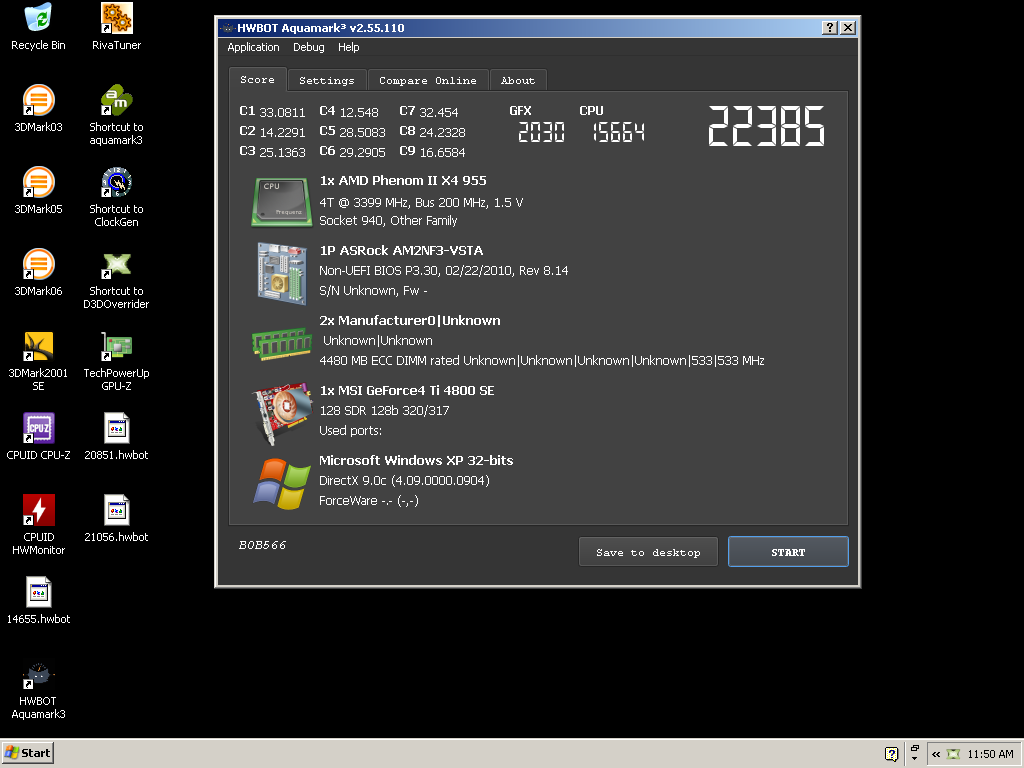This screenshot has width=1024, height=768.
Task: Click the GFX score 2030
Action: (x=541, y=133)
